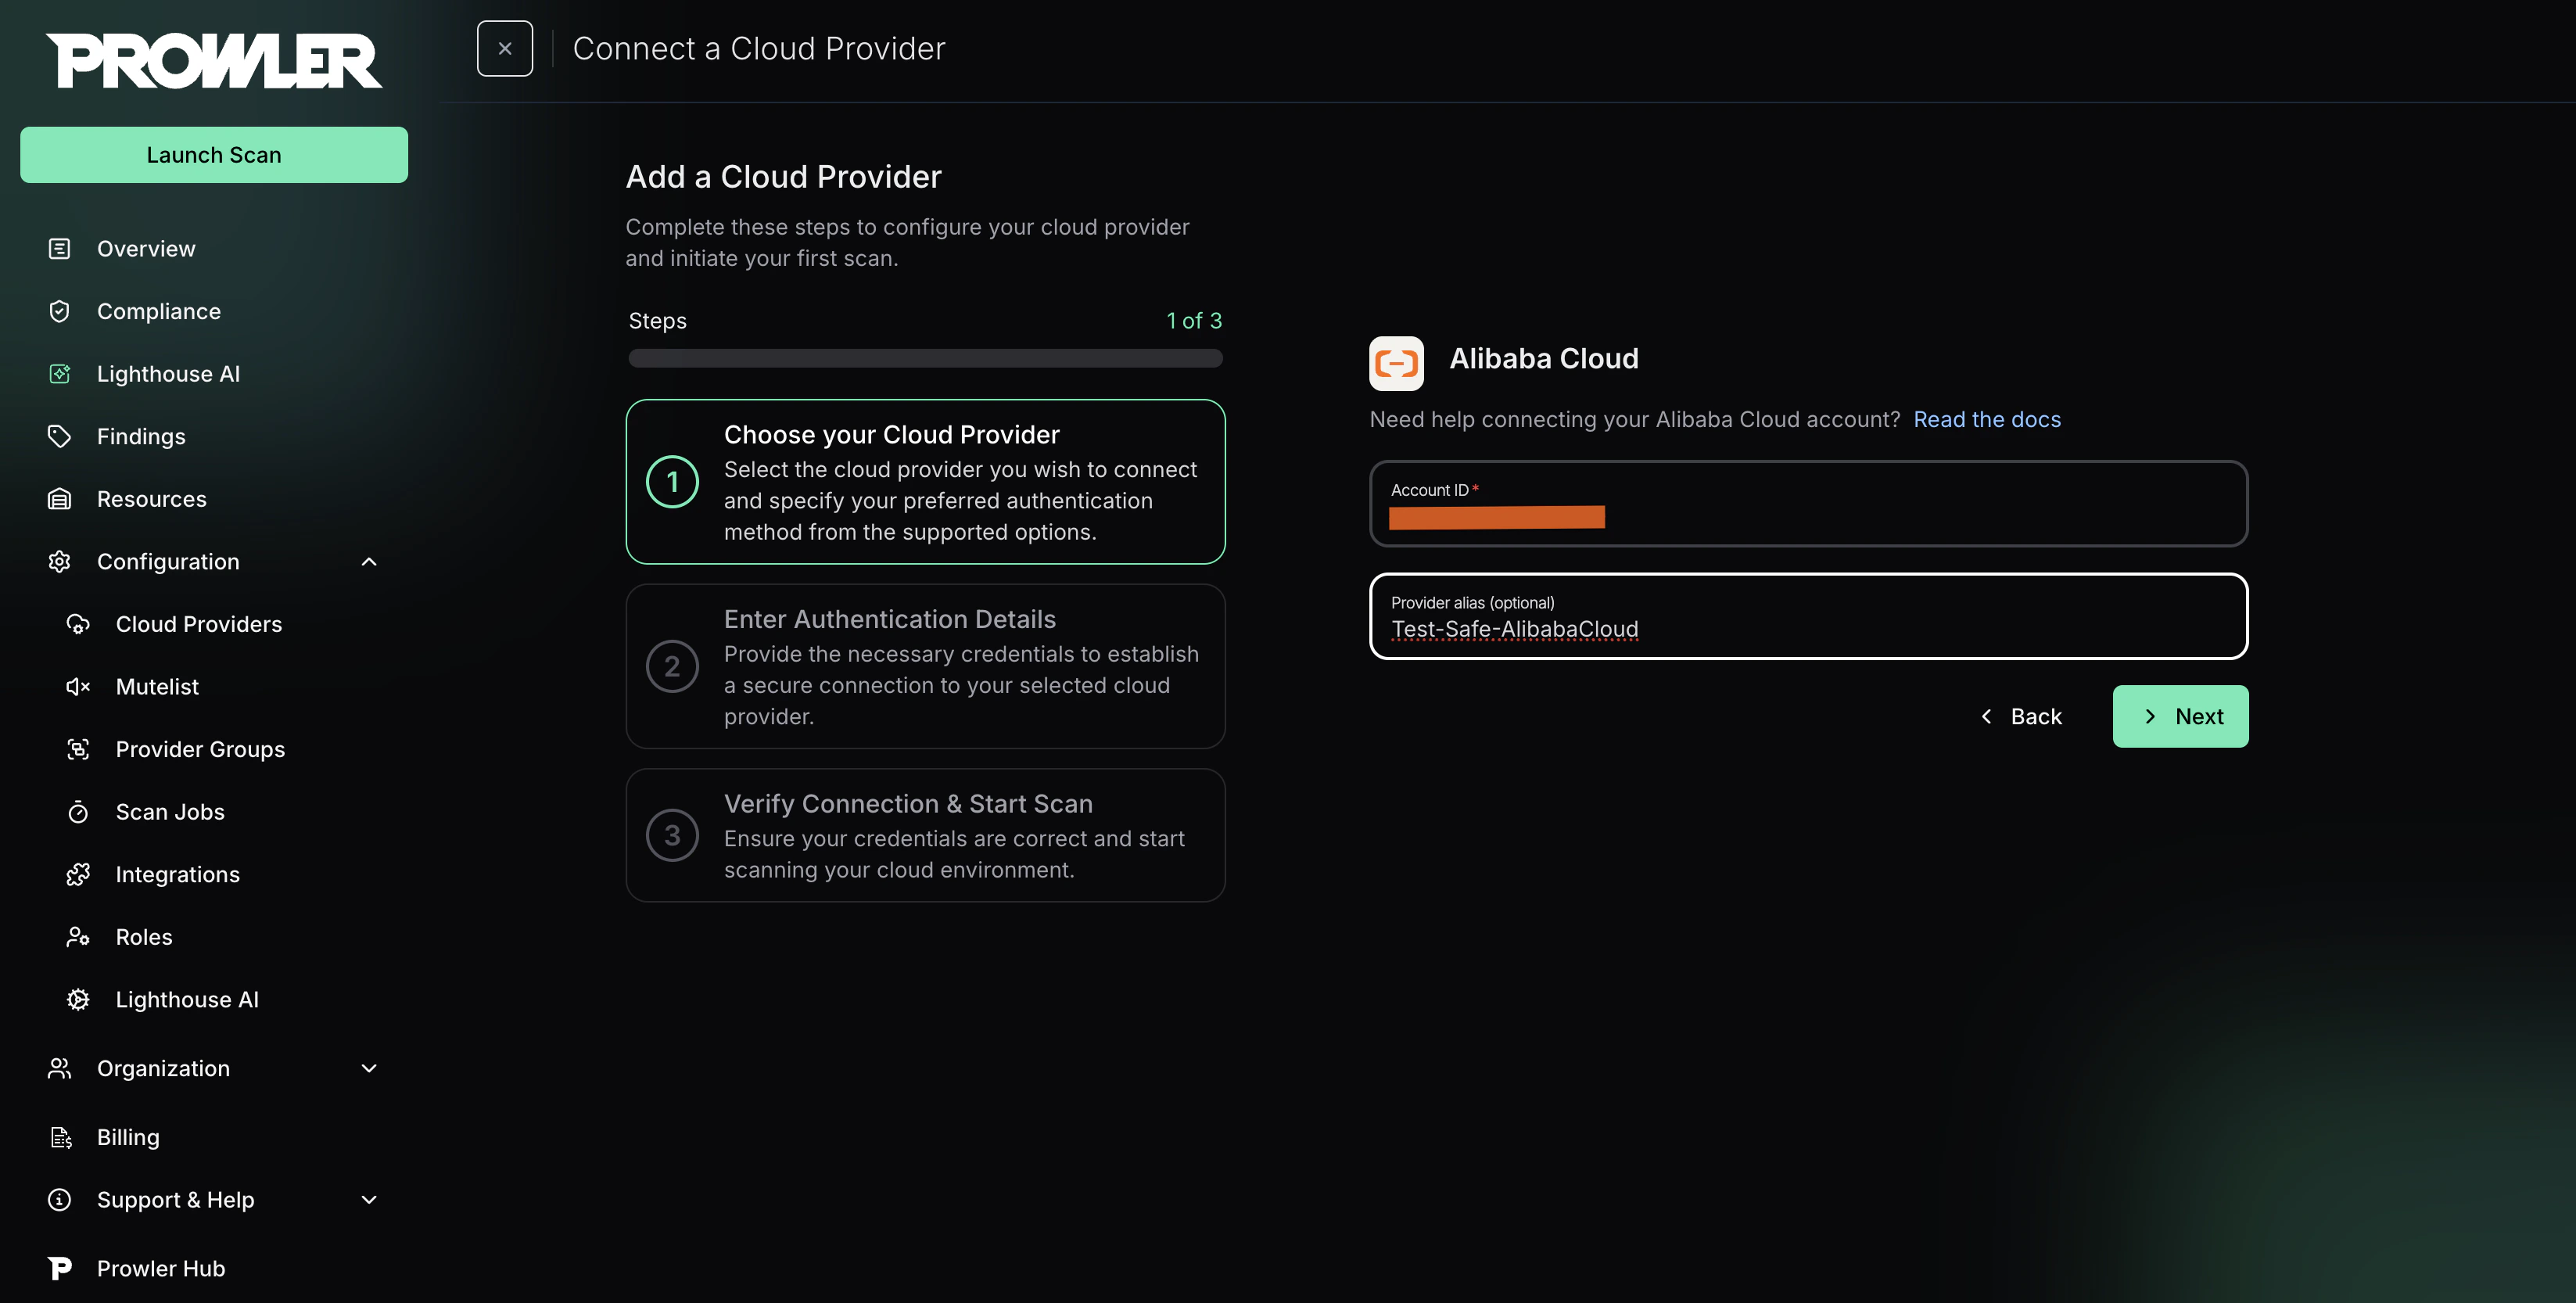Click the Prowler Hub logo icon
The image size is (2576, 1303).
point(60,1268)
